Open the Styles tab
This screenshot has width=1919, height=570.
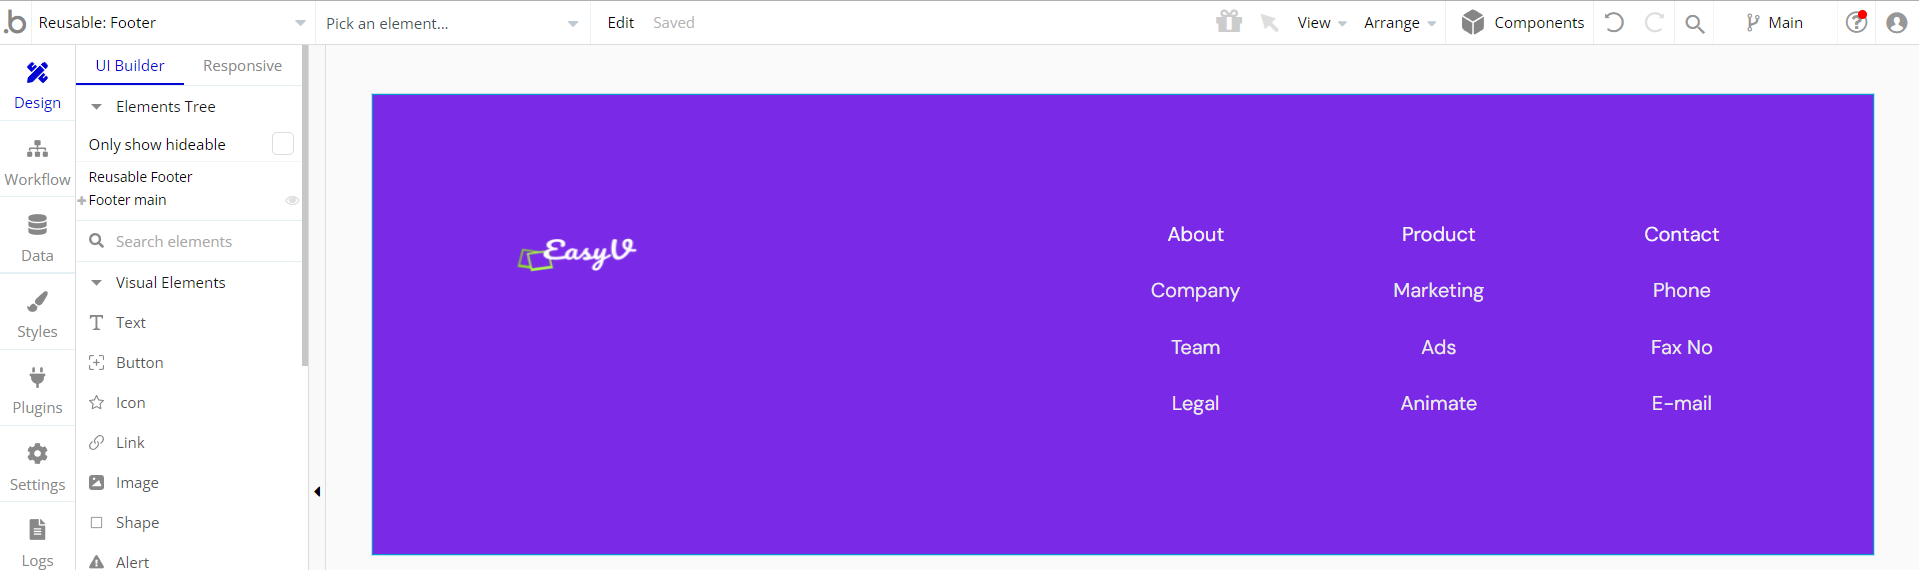point(37,314)
